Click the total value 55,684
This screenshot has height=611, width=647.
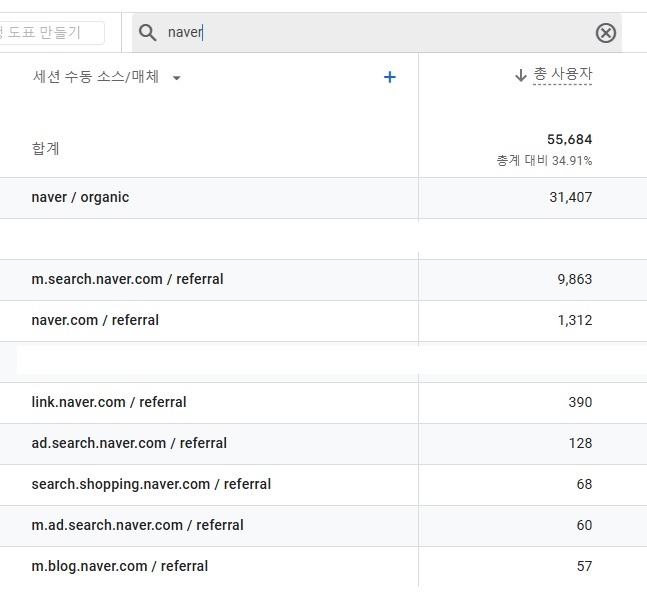click(569, 139)
